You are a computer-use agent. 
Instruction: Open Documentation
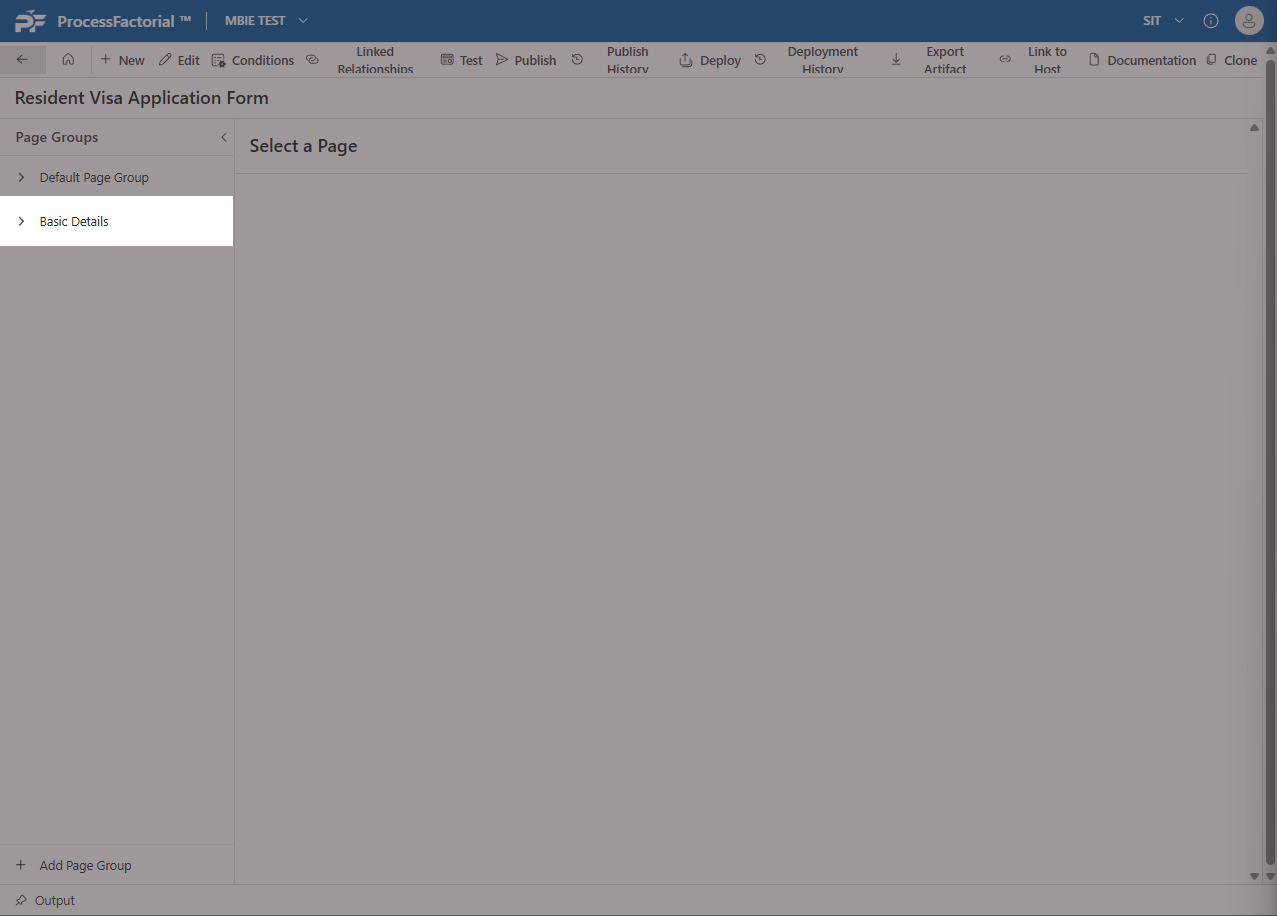pyautogui.click(x=1142, y=60)
